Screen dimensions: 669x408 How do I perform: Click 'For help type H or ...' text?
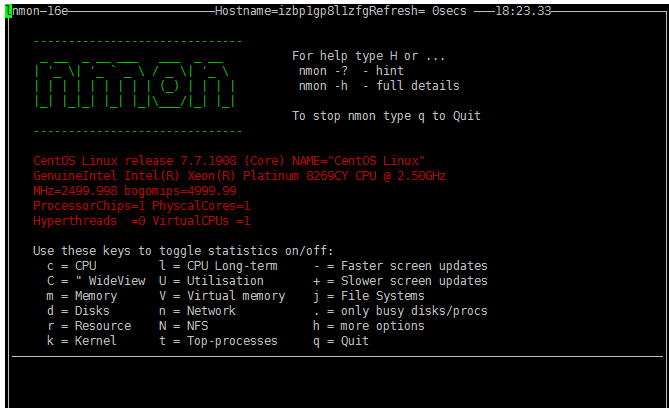pyautogui.click(x=369, y=56)
